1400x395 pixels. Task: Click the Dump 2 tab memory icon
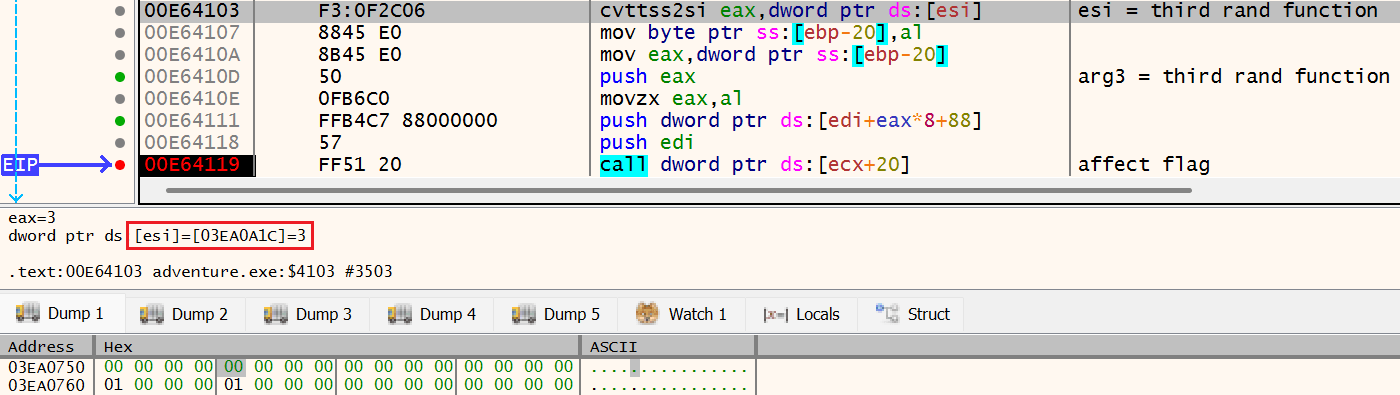pyautogui.click(x=151, y=313)
